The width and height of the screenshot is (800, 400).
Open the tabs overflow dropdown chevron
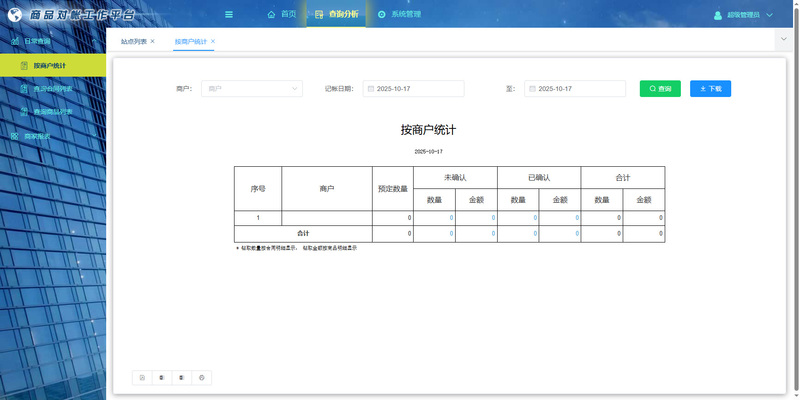point(782,38)
